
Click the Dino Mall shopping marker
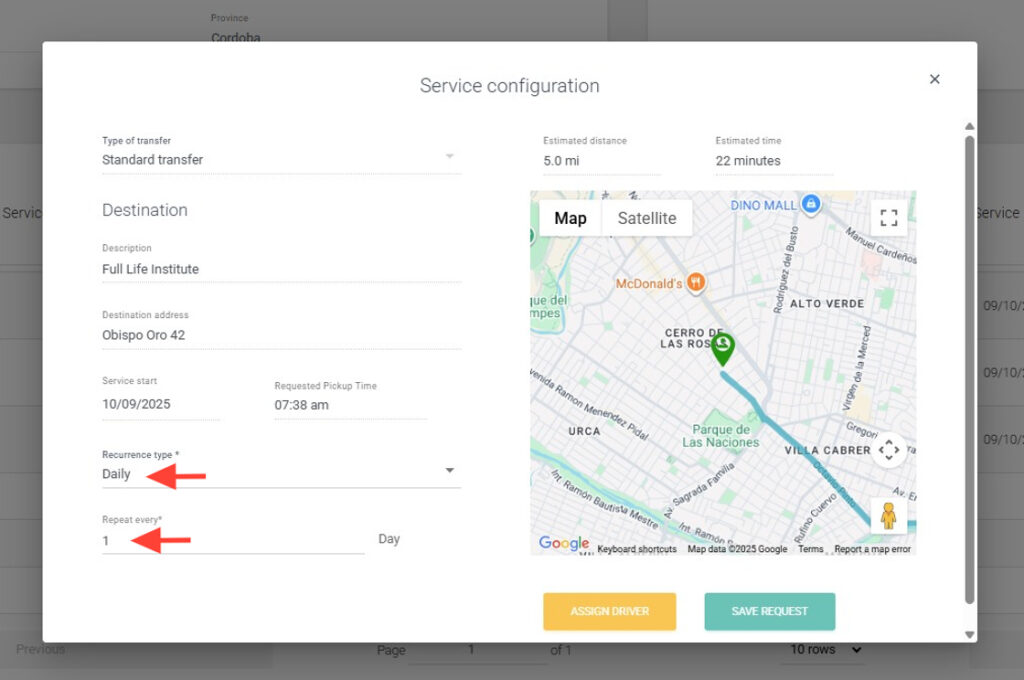click(x=811, y=204)
